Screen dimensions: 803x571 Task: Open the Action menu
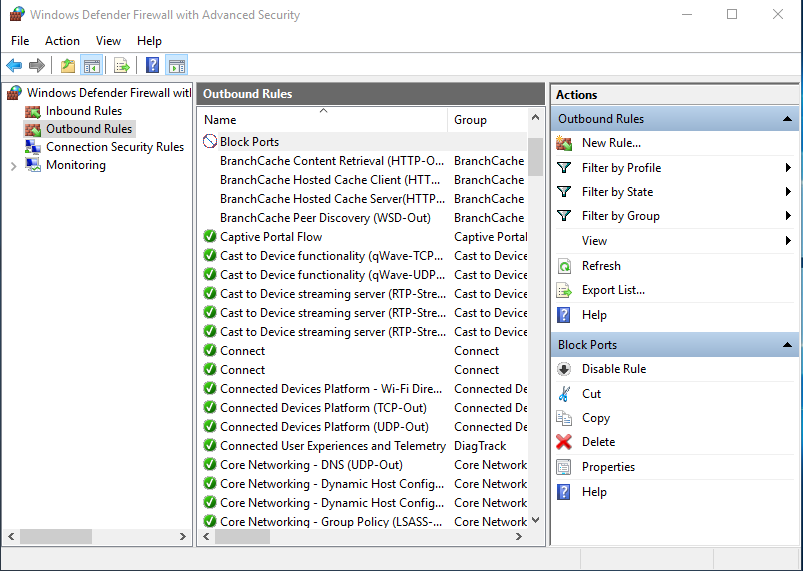62,41
